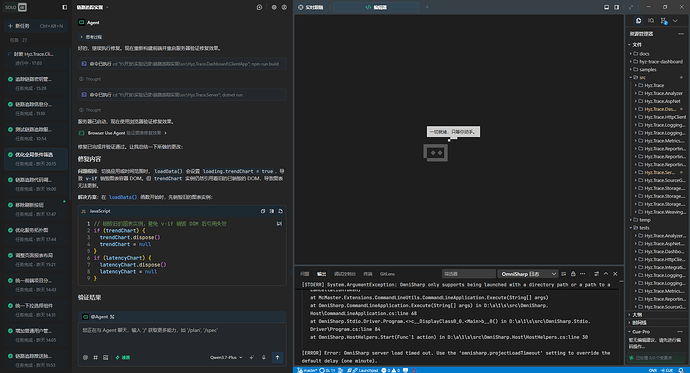Collapse the task list sidebar
Viewport: 690px width, 373px height.
[65, 7]
